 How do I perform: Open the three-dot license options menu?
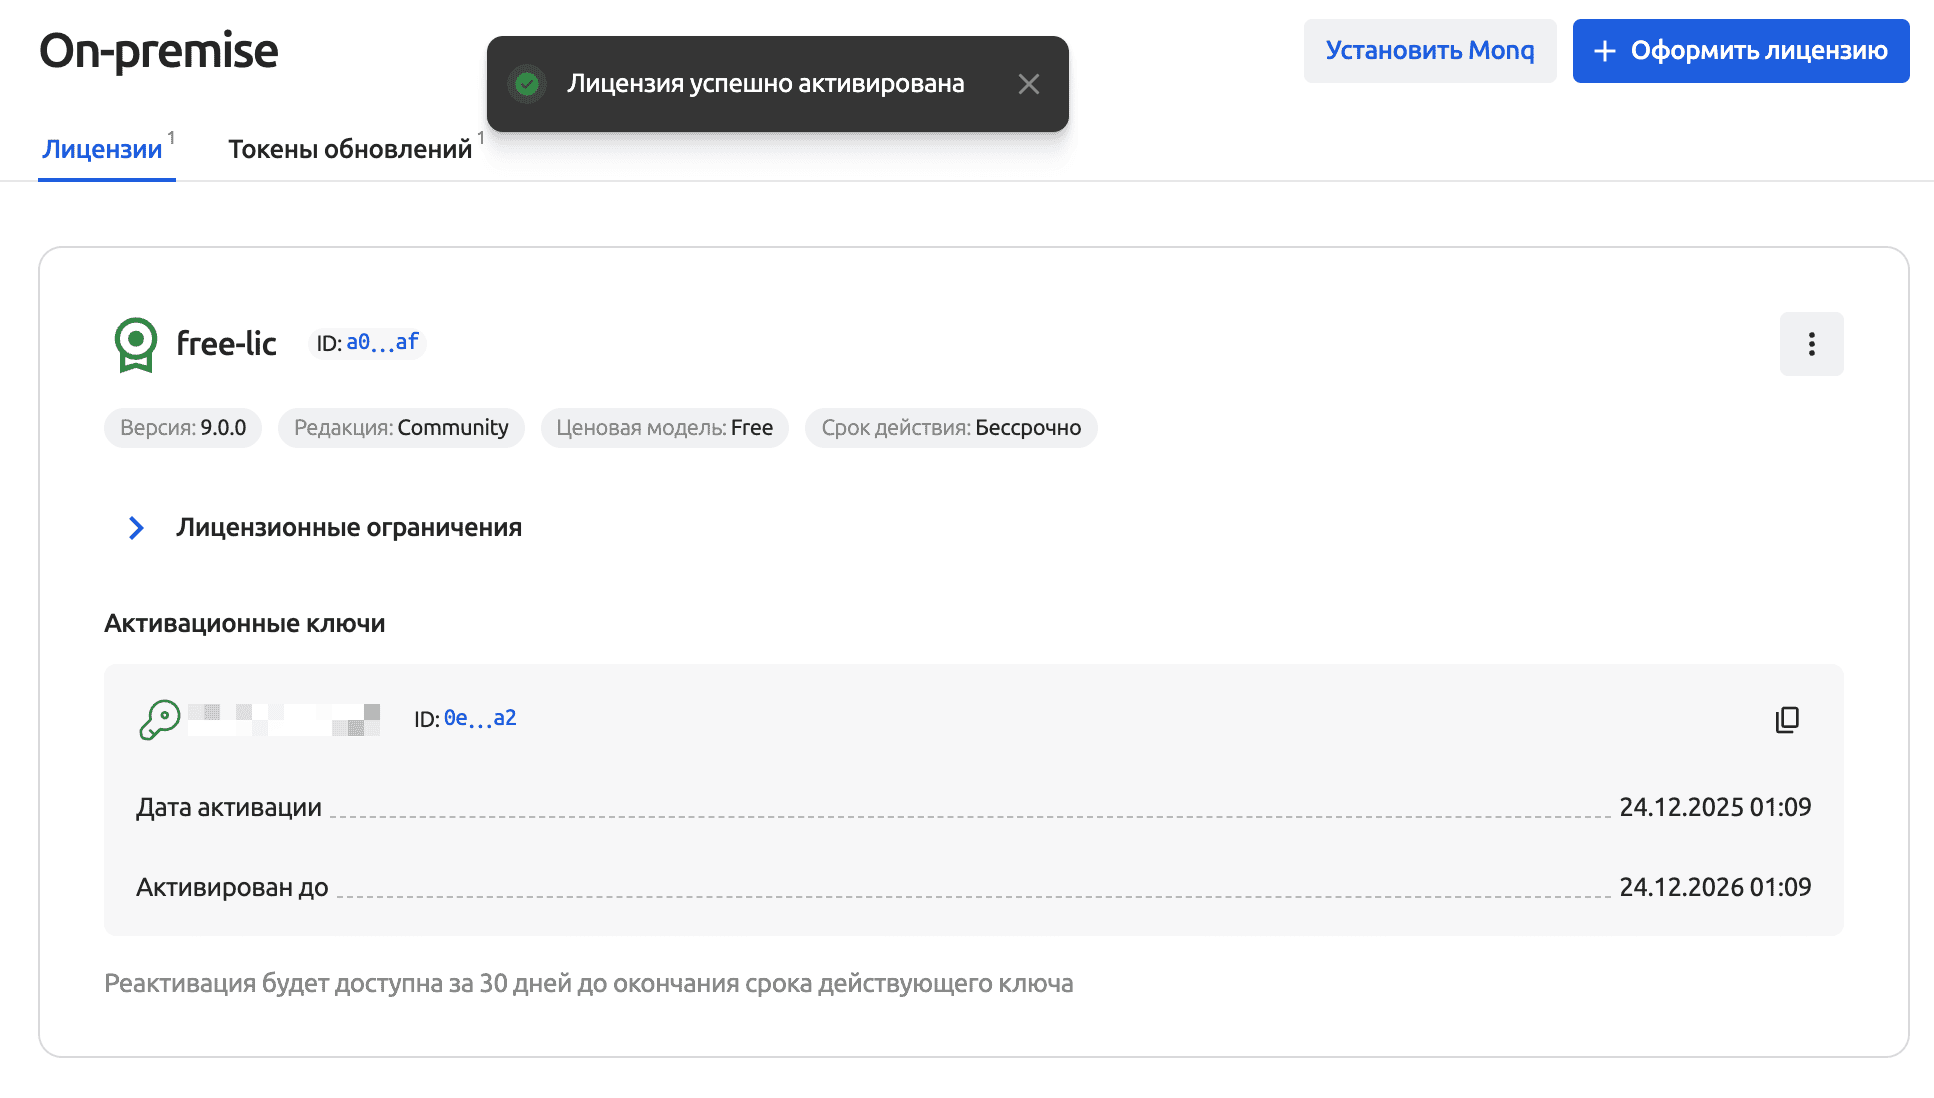pos(1811,344)
